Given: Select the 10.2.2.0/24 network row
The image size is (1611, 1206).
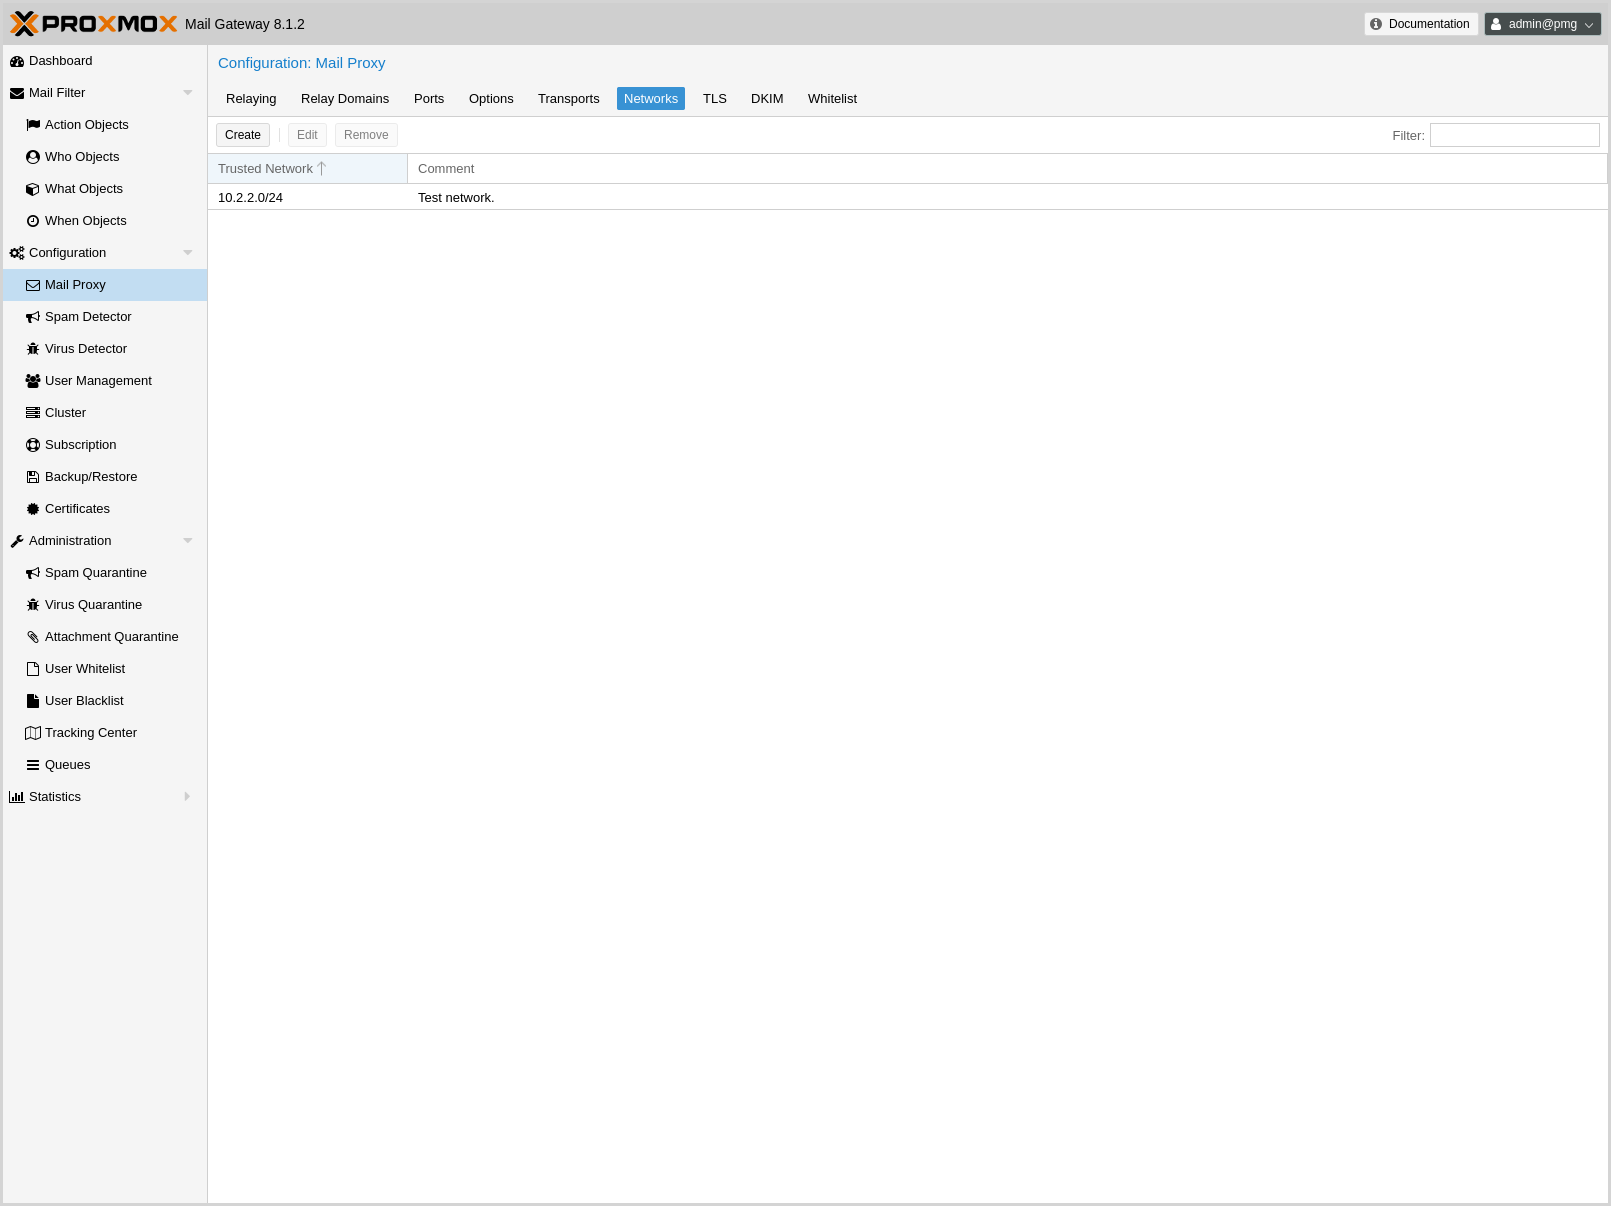Looking at the screenshot, I should point(250,198).
